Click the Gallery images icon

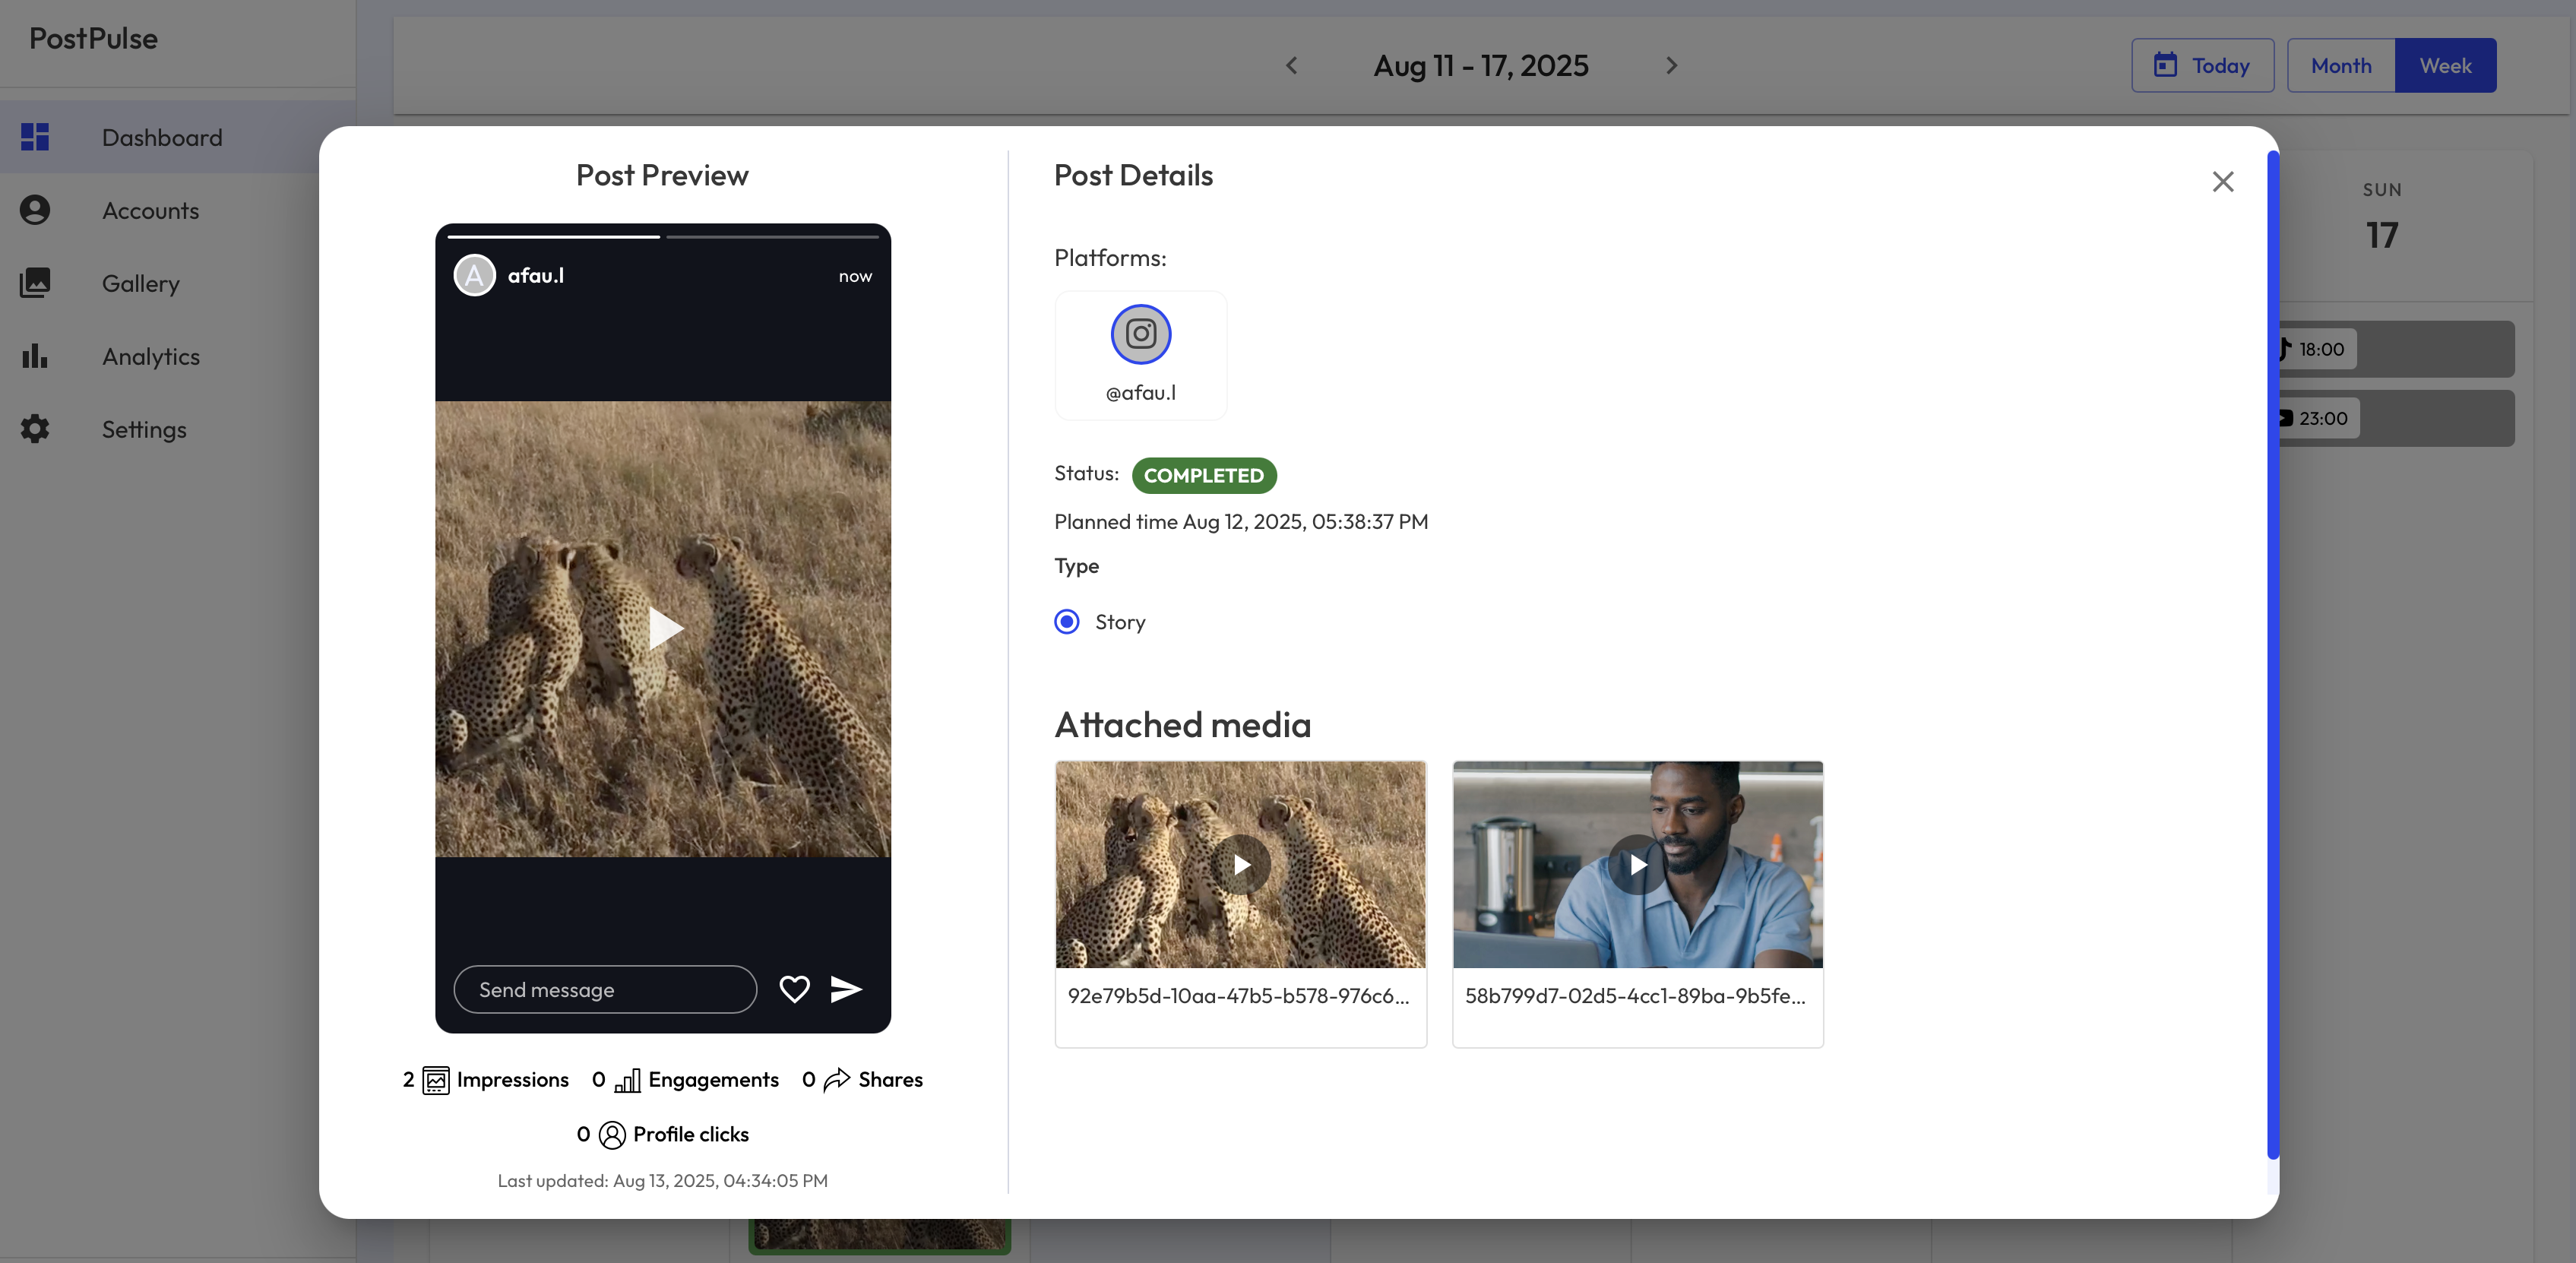pyautogui.click(x=35, y=283)
